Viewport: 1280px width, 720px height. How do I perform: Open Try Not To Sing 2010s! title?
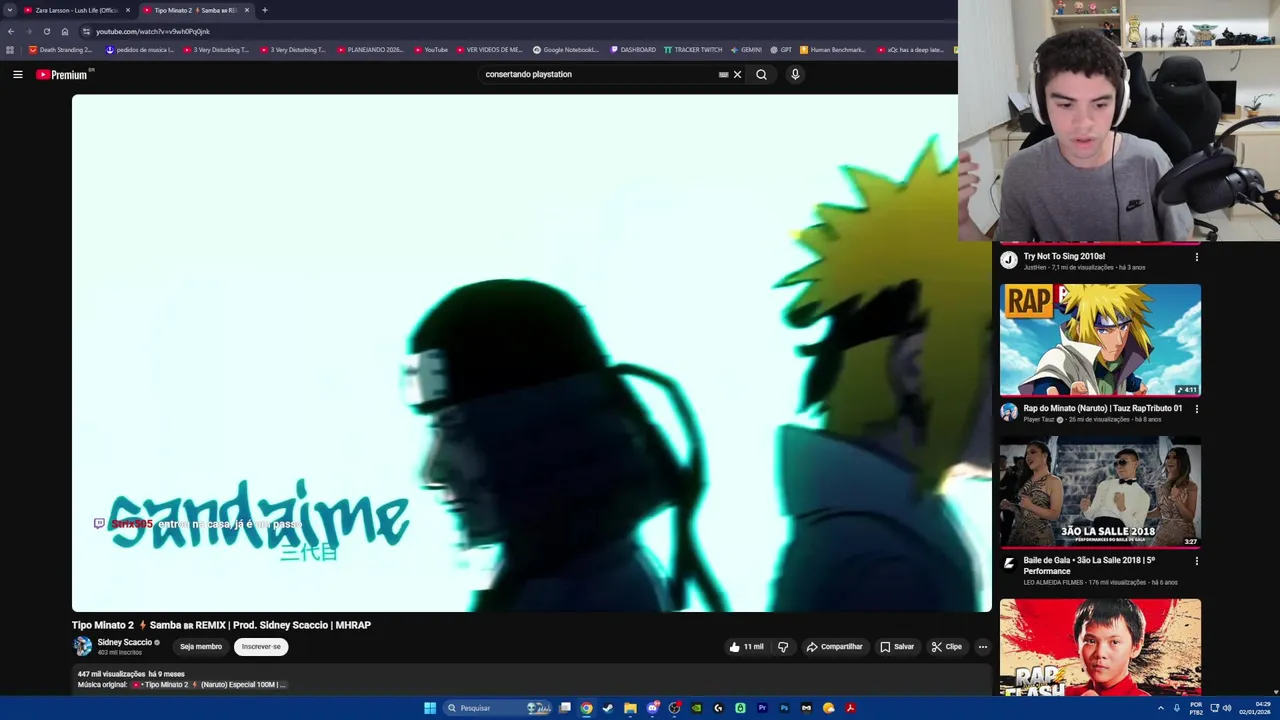click(x=1064, y=256)
